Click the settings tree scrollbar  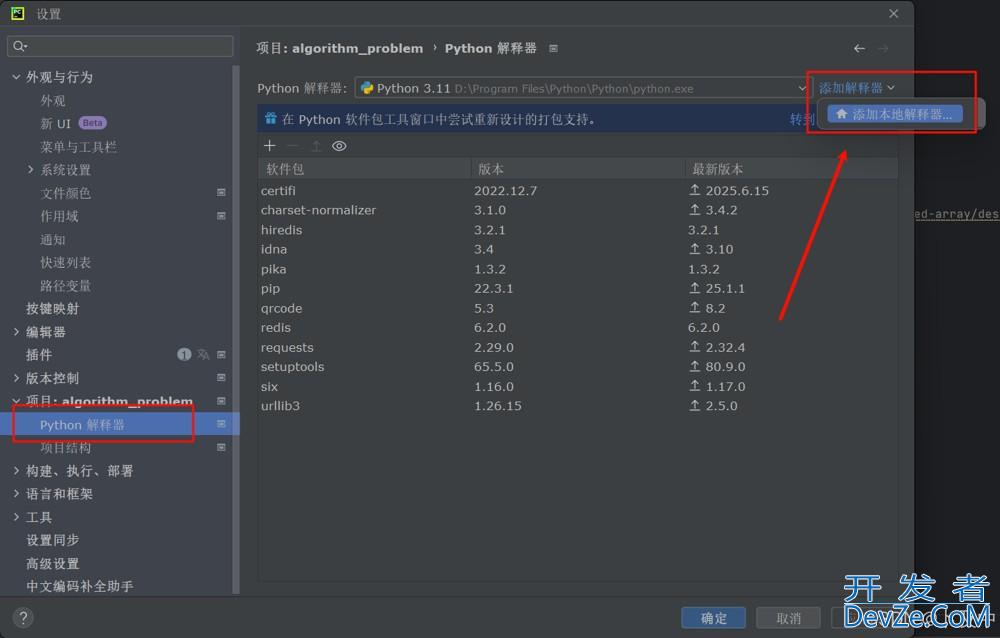[236, 329]
